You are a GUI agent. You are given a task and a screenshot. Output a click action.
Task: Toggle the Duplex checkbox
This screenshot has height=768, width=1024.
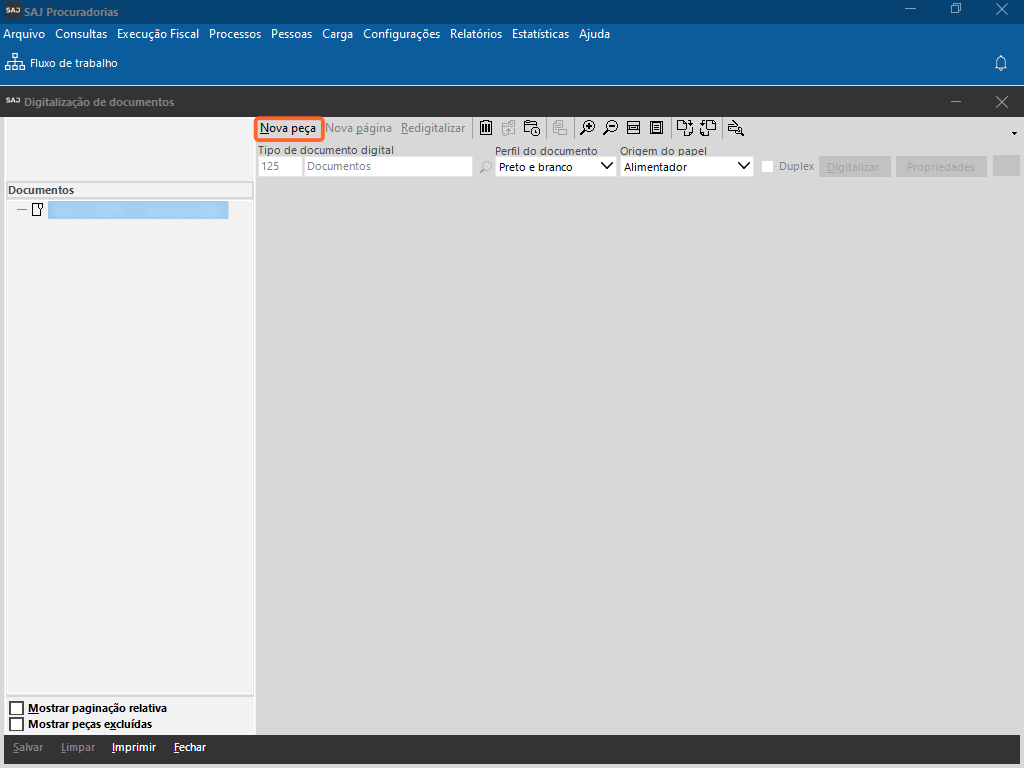click(x=768, y=167)
